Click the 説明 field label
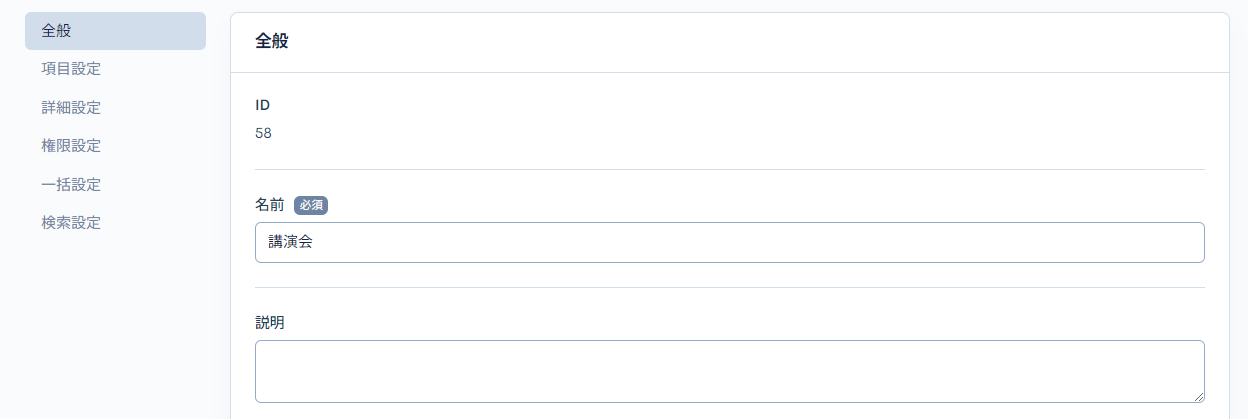The width and height of the screenshot is (1248, 419). click(270, 323)
